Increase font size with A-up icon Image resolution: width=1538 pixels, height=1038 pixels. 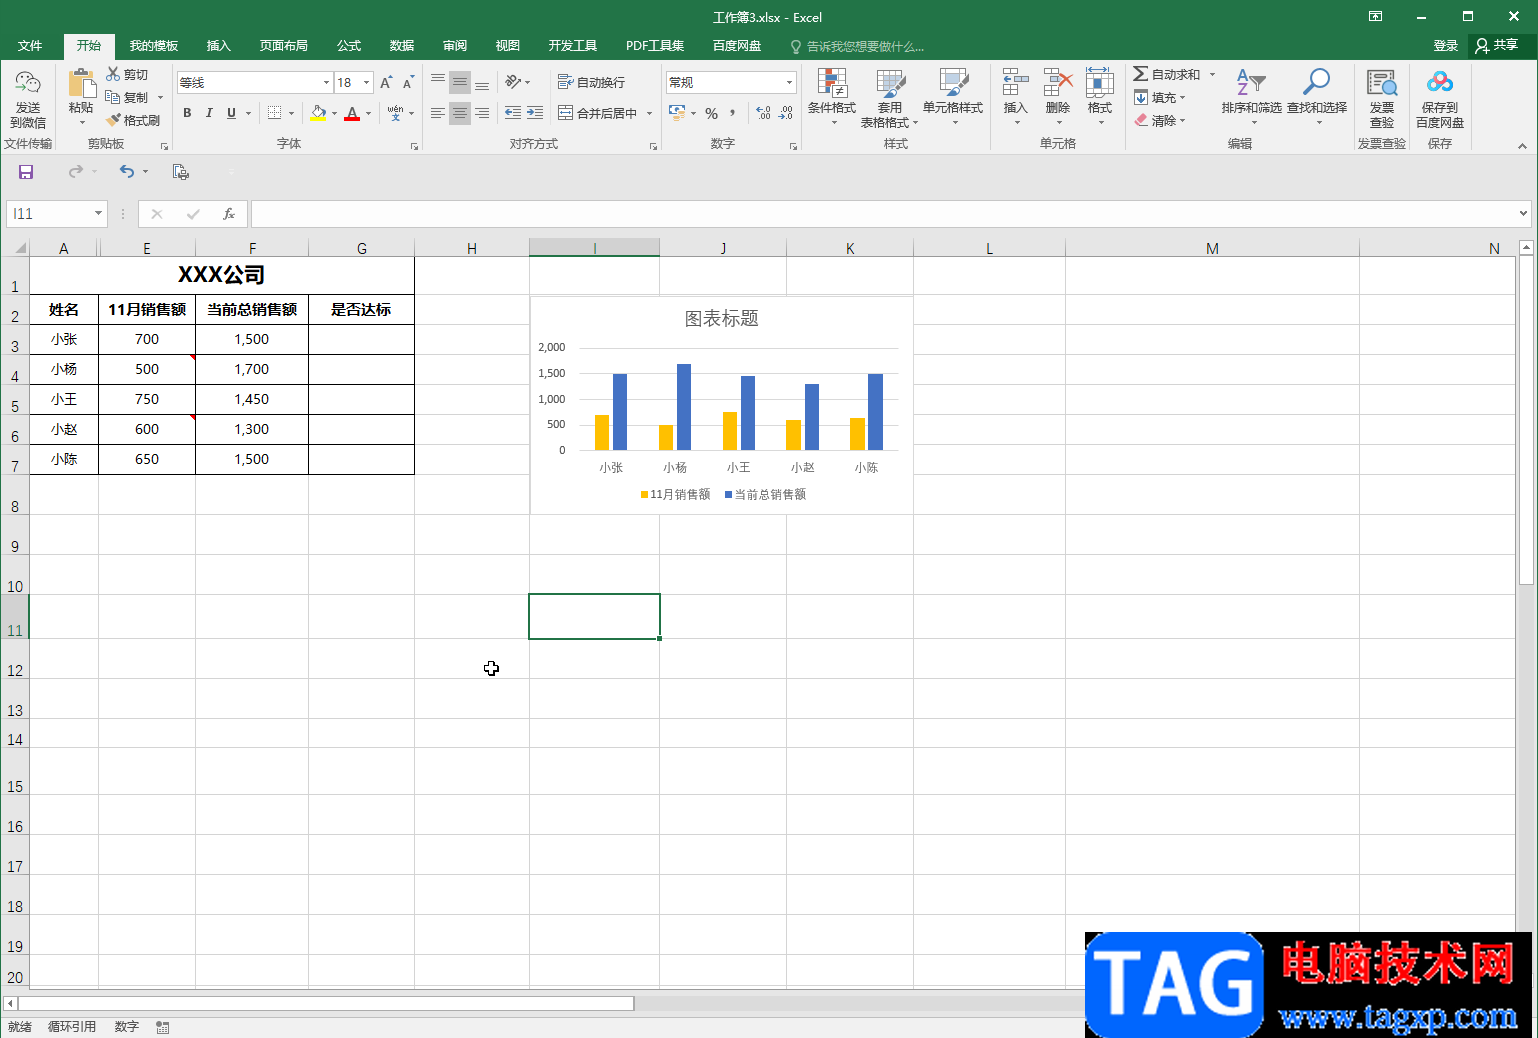386,83
